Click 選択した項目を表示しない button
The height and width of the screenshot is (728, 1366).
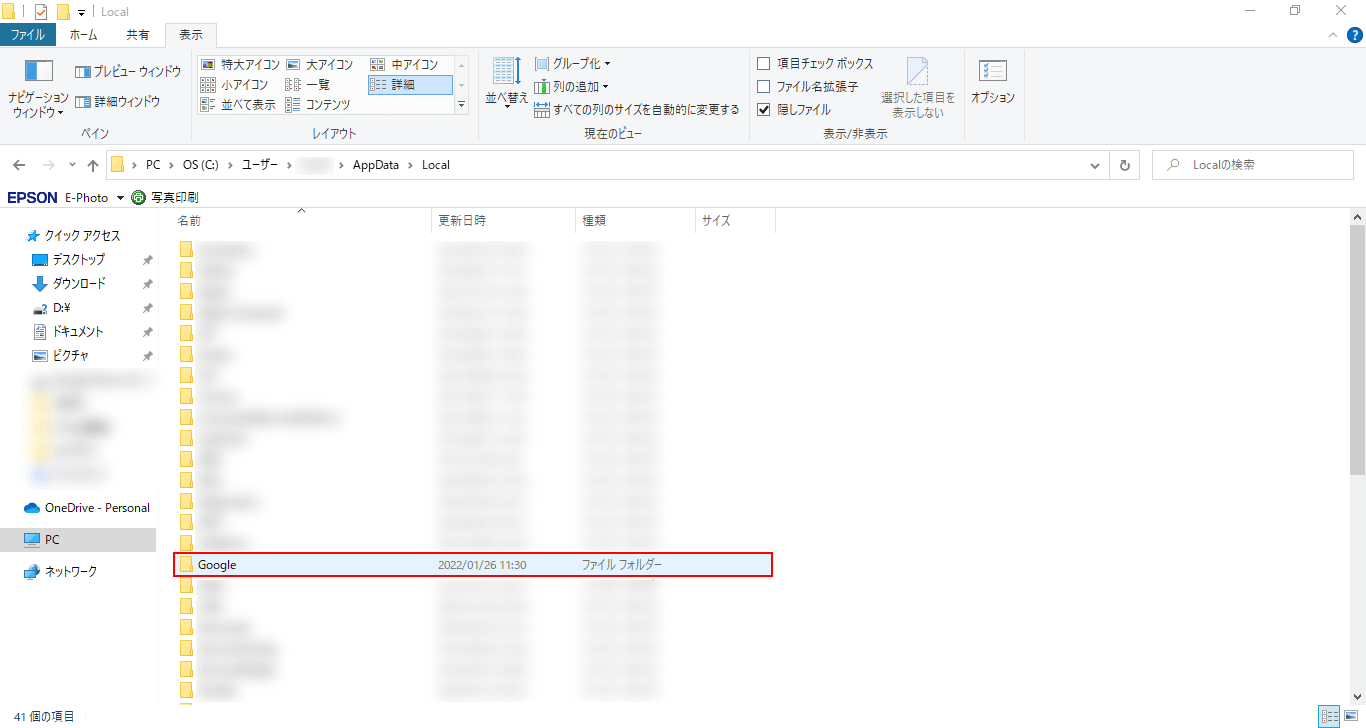pyautogui.click(x=918, y=88)
